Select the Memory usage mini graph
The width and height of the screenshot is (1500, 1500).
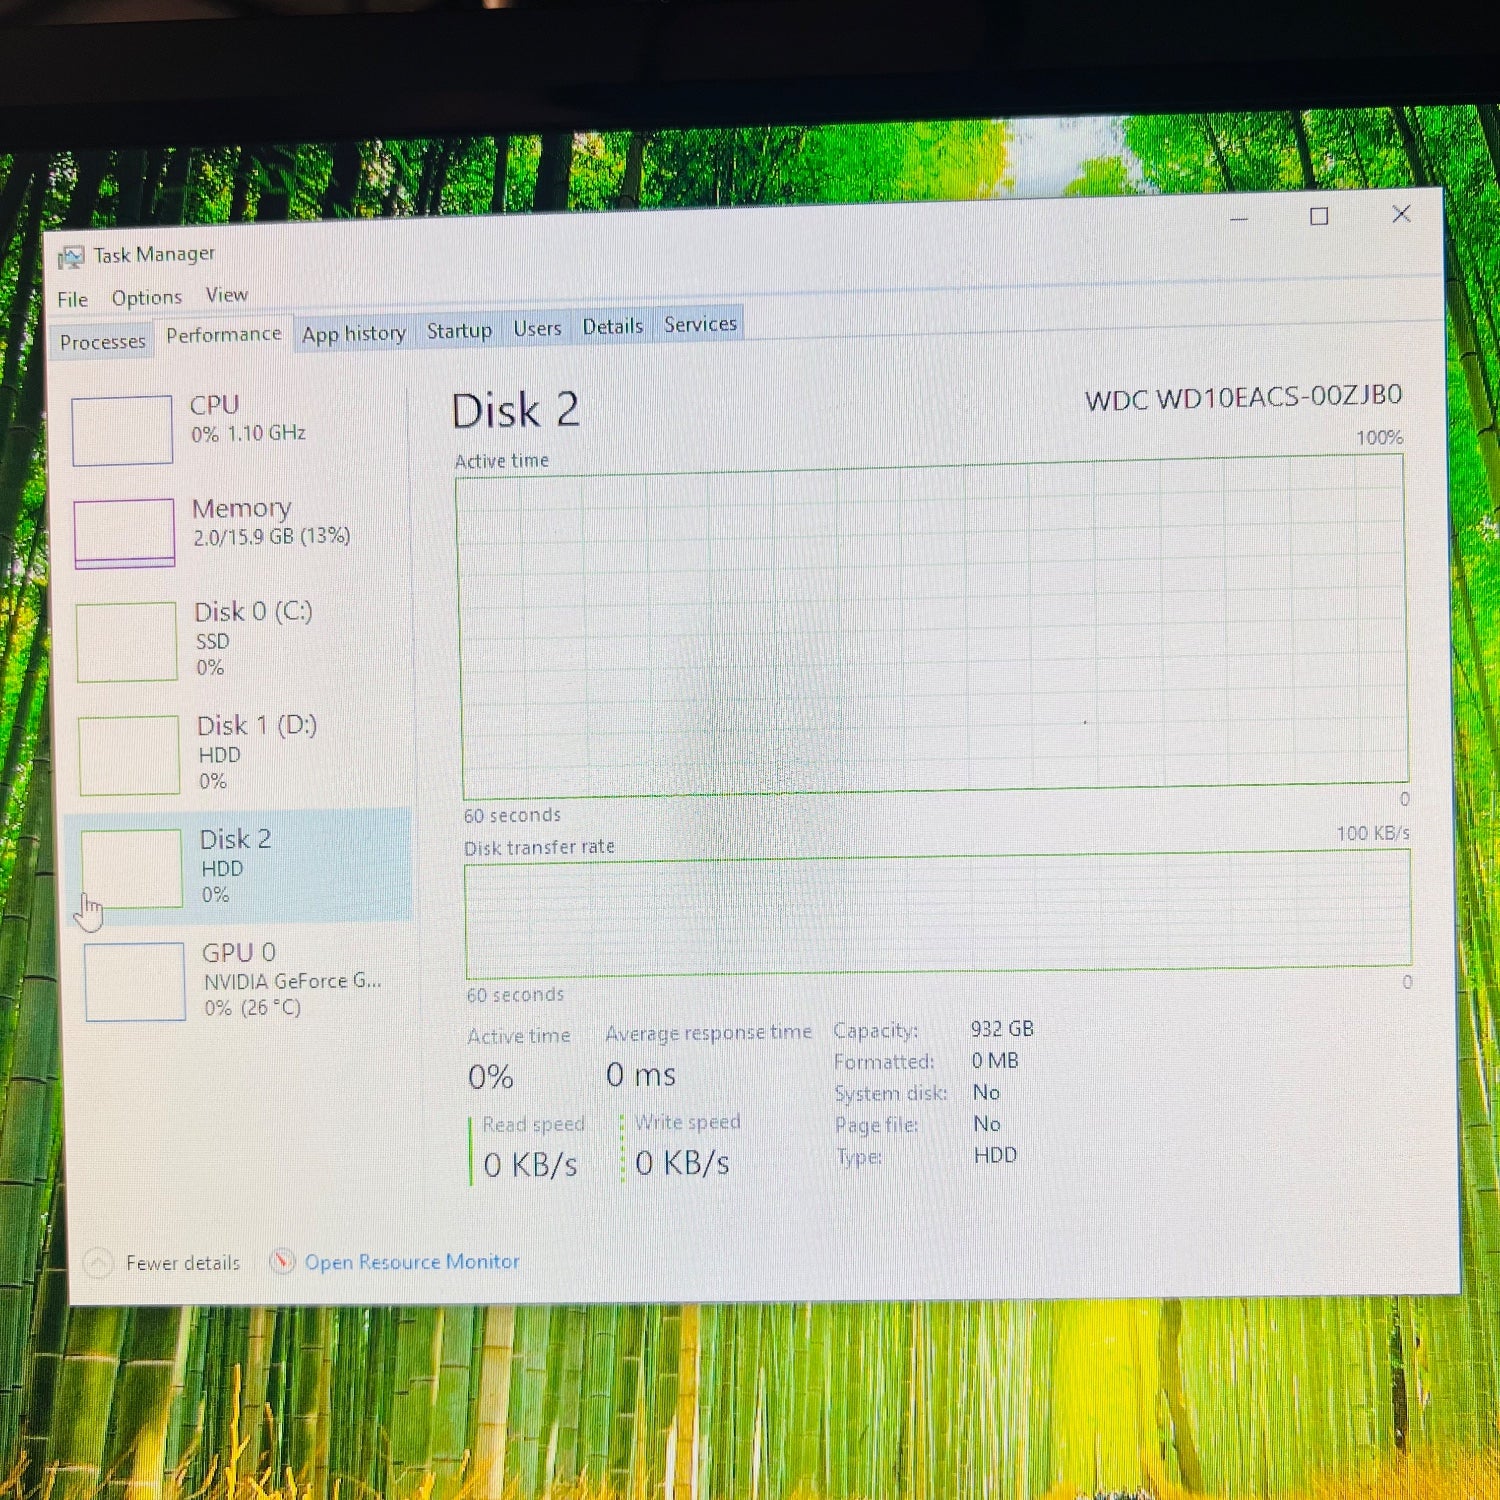pyautogui.click(x=125, y=533)
